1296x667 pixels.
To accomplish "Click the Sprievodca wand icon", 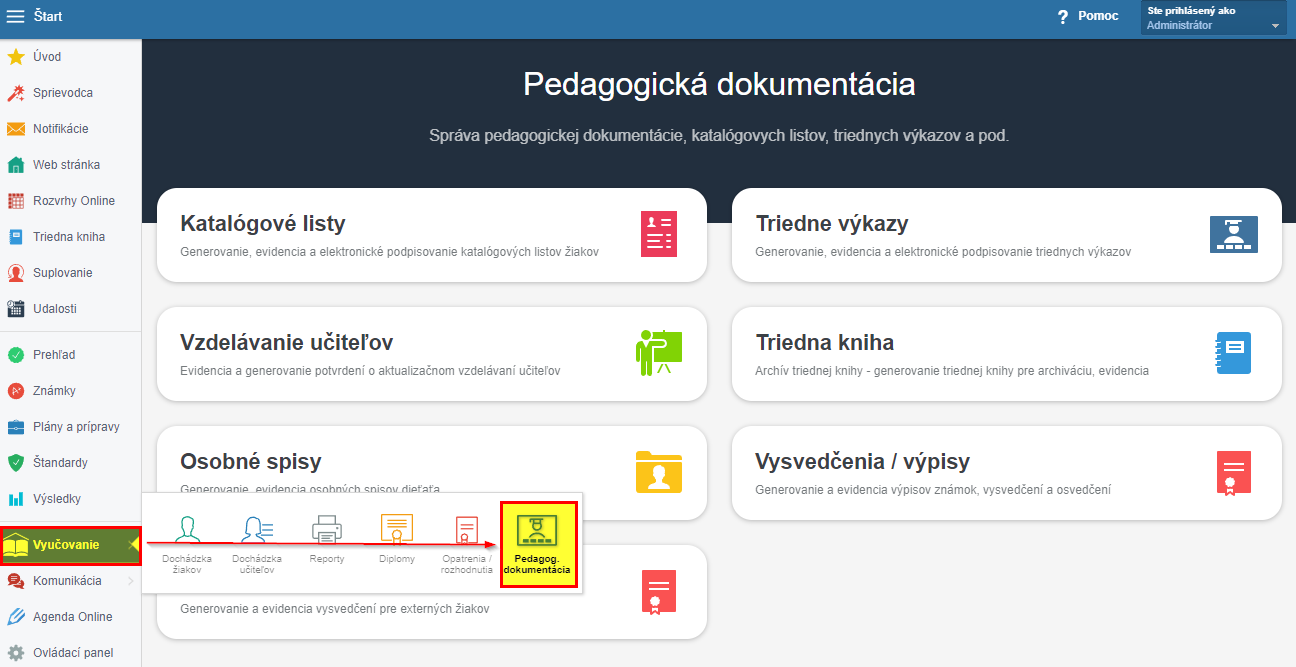I will click(x=16, y=93).
